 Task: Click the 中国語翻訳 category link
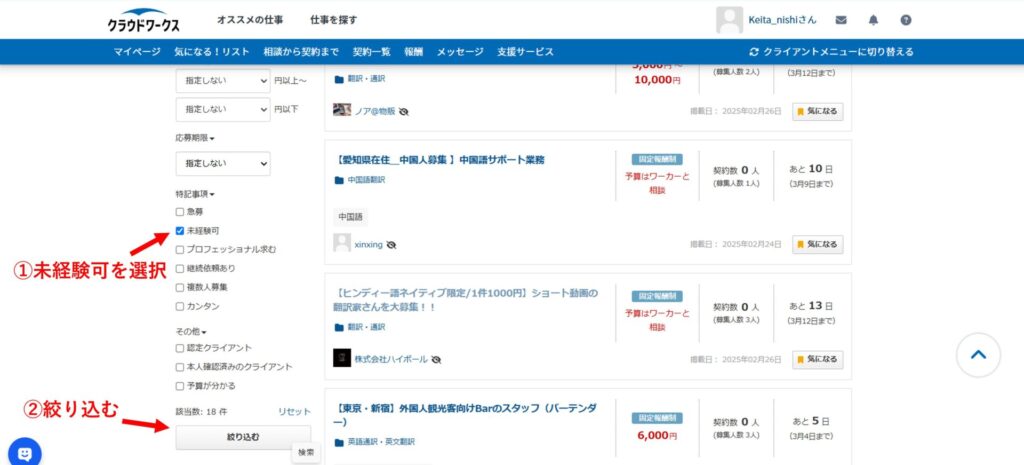366,180
